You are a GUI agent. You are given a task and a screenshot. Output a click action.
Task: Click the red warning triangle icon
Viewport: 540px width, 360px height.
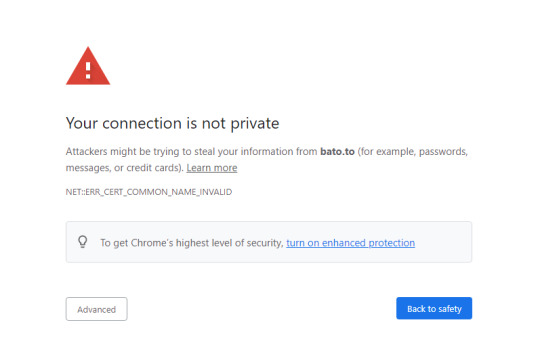pyautogui.click(x=88, y=66)
